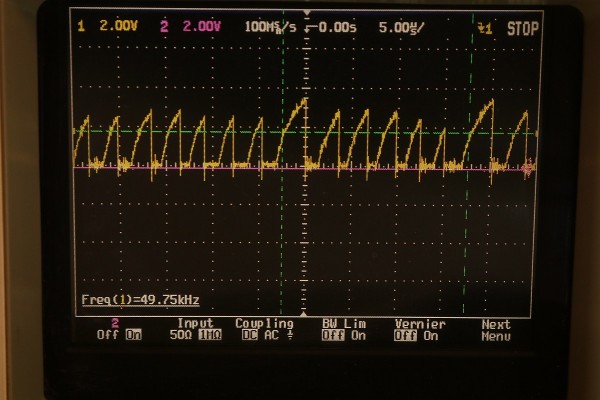Select channel 2 2.00V scale readout

[x=190, y=27]
